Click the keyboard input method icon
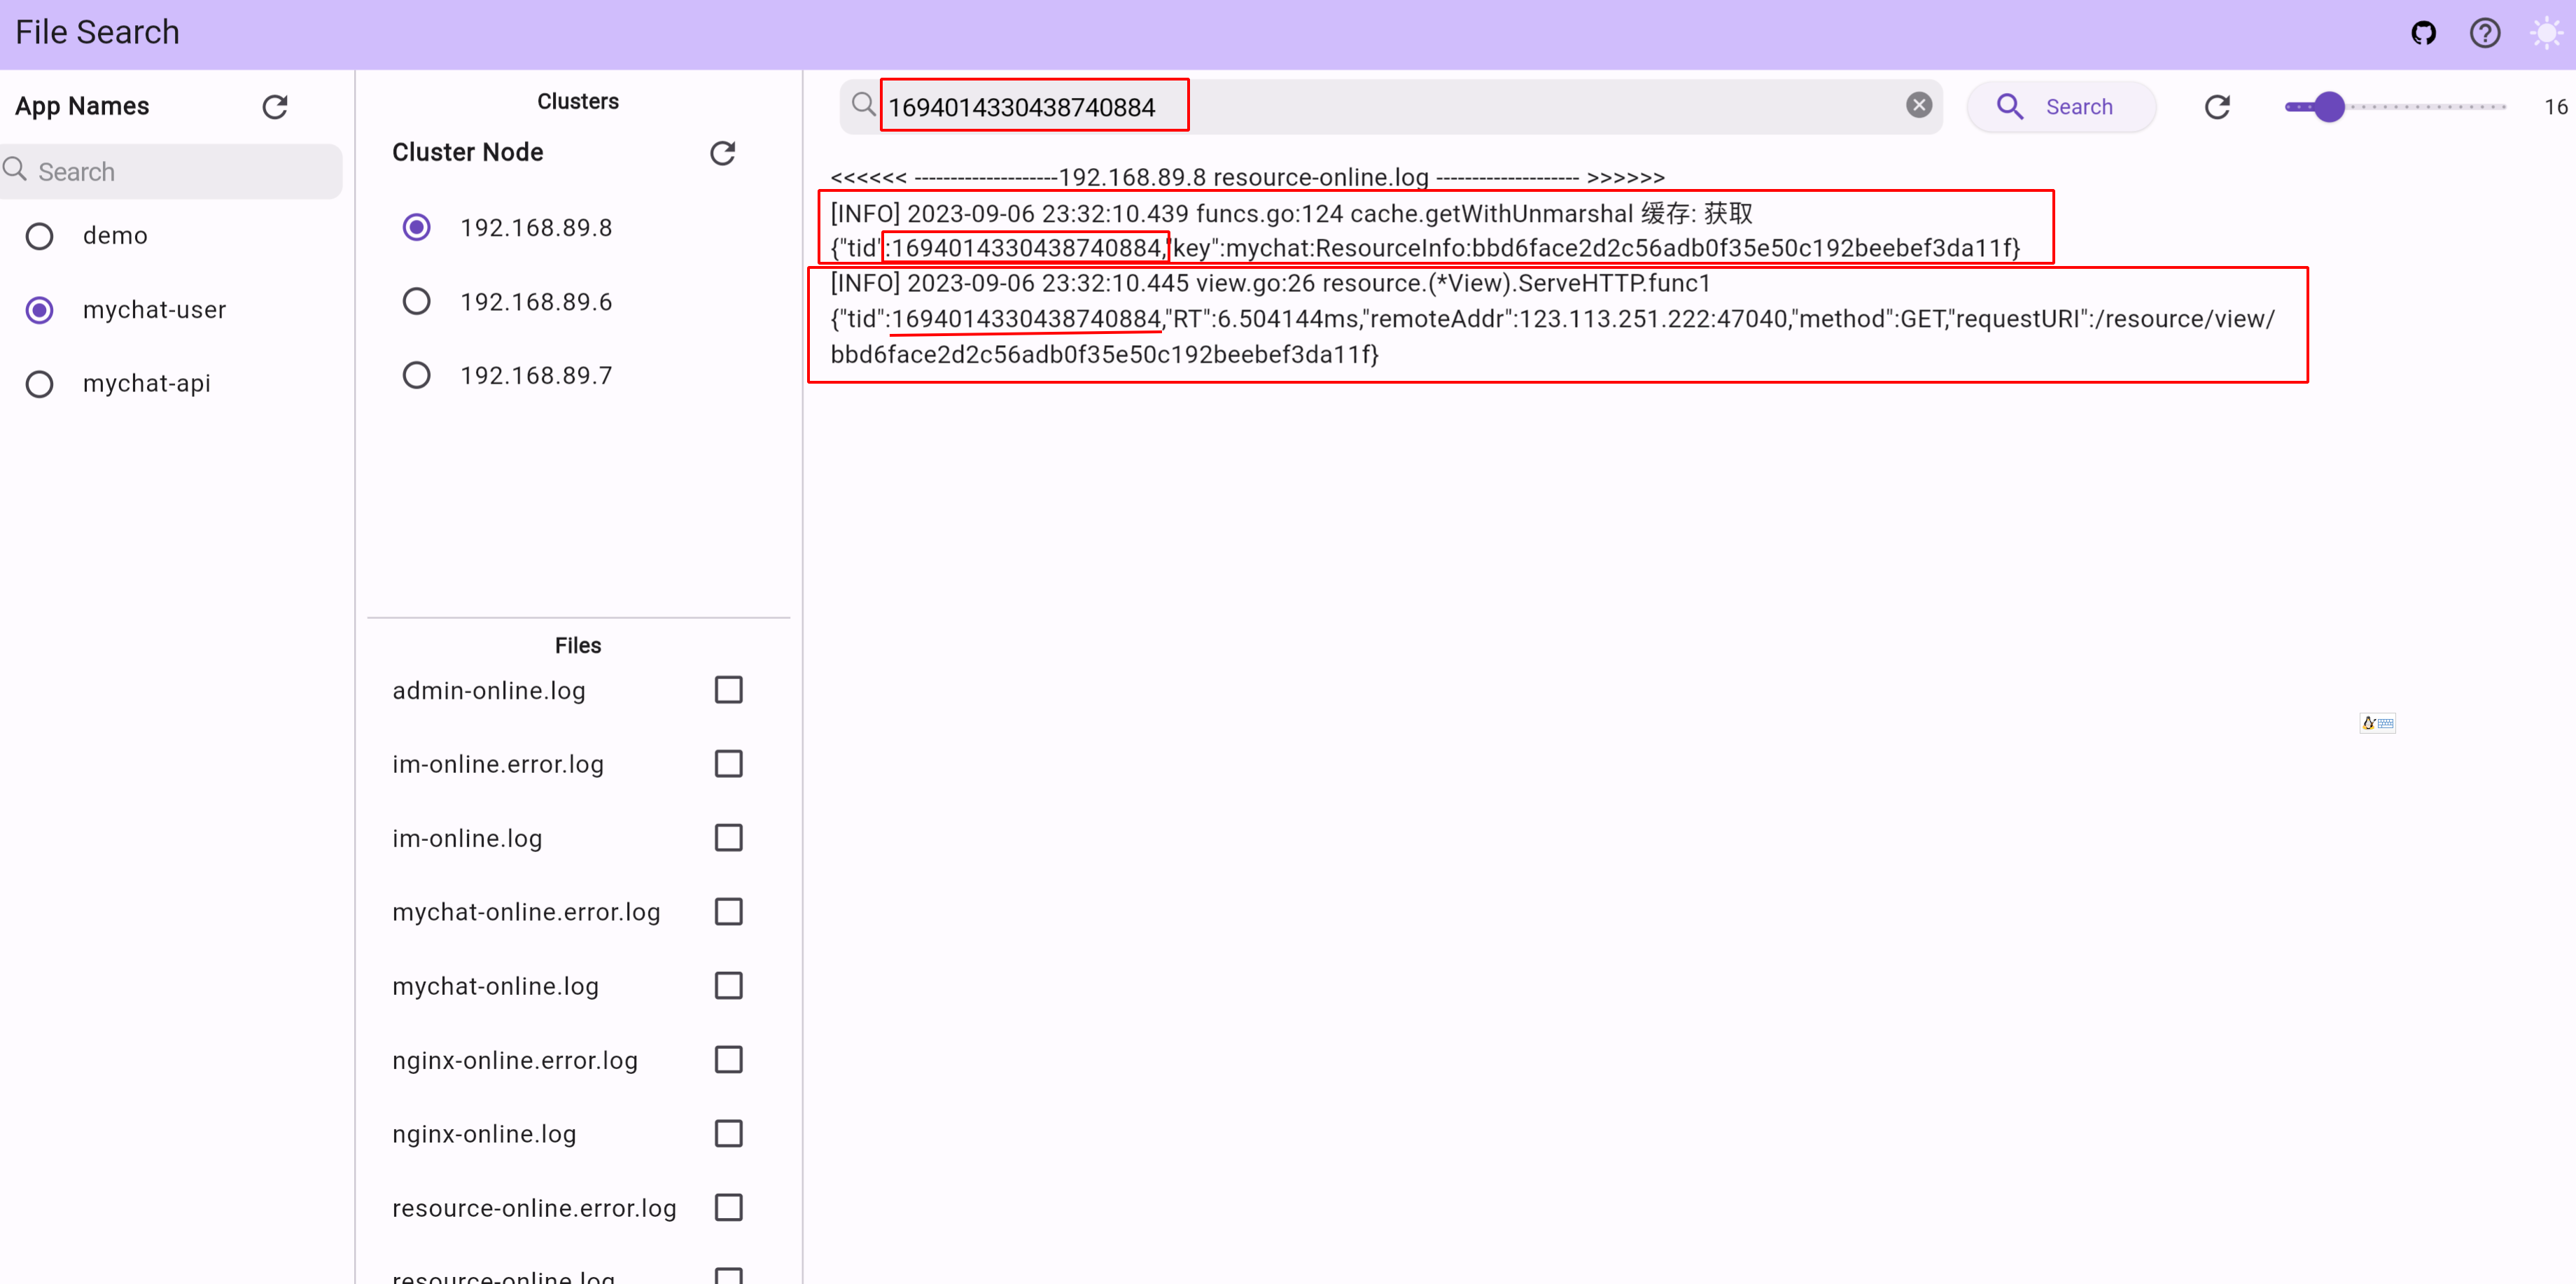 pyautogui.click(x=2377, y=723)
